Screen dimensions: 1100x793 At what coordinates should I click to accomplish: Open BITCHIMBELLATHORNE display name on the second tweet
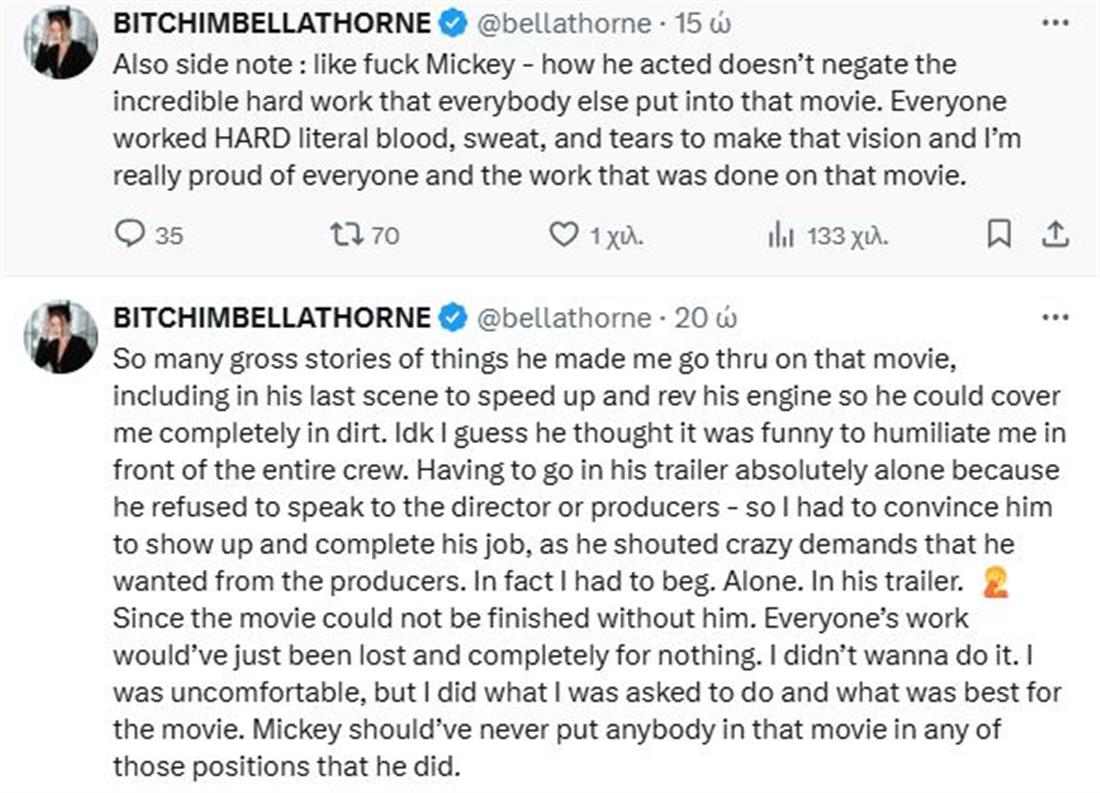pos(272,318)
